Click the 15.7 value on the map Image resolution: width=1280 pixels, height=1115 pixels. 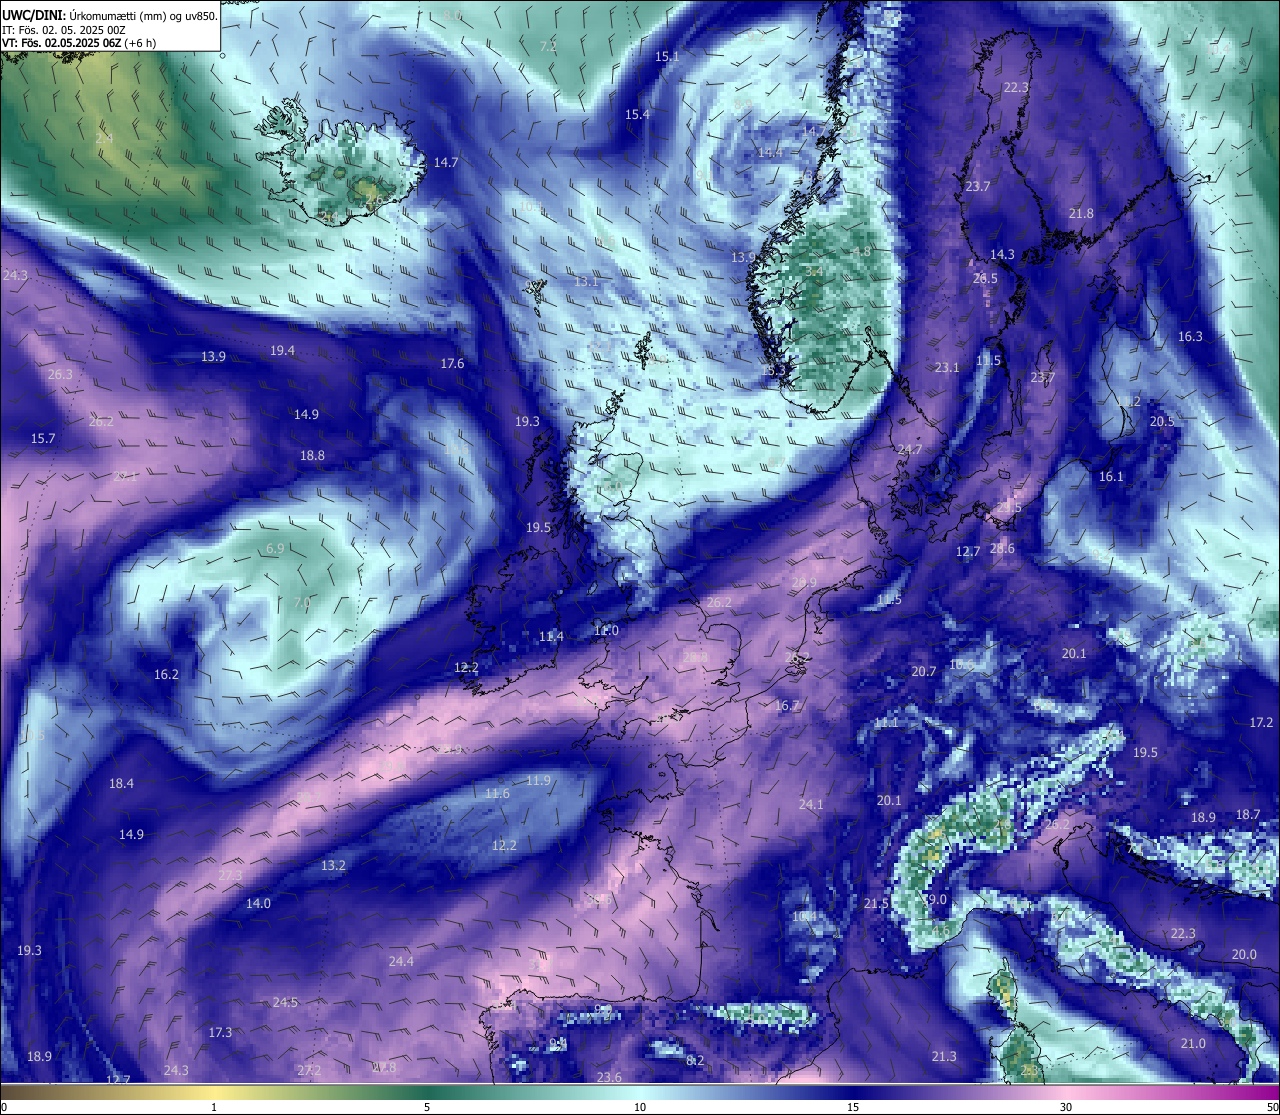pos(43,439)
